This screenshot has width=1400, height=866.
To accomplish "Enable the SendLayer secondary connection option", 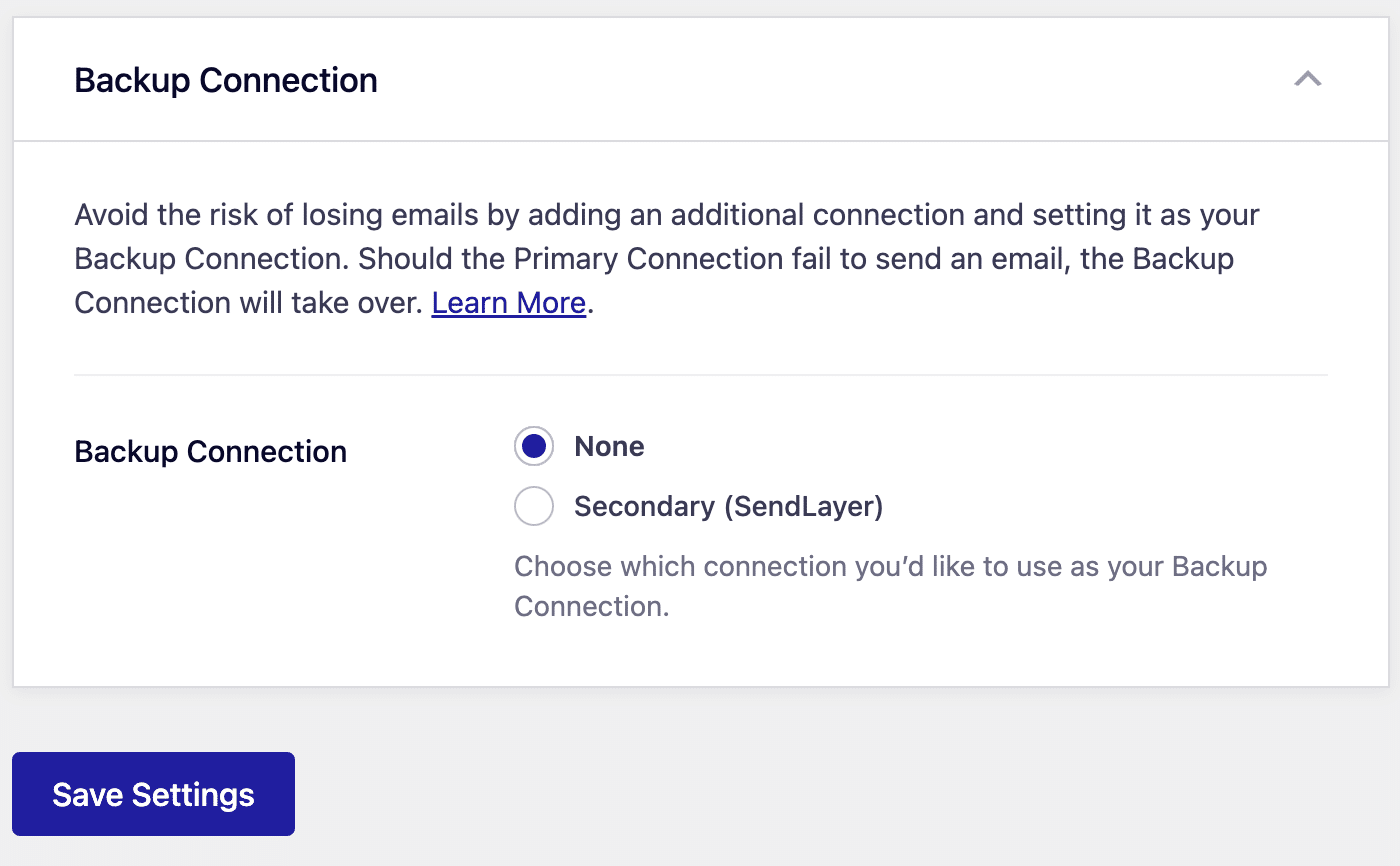I will [533, 506].
